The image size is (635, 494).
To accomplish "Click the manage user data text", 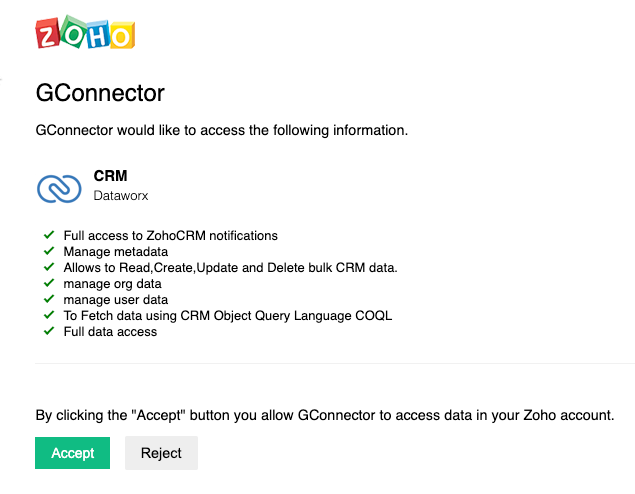I will coord(116,300).
